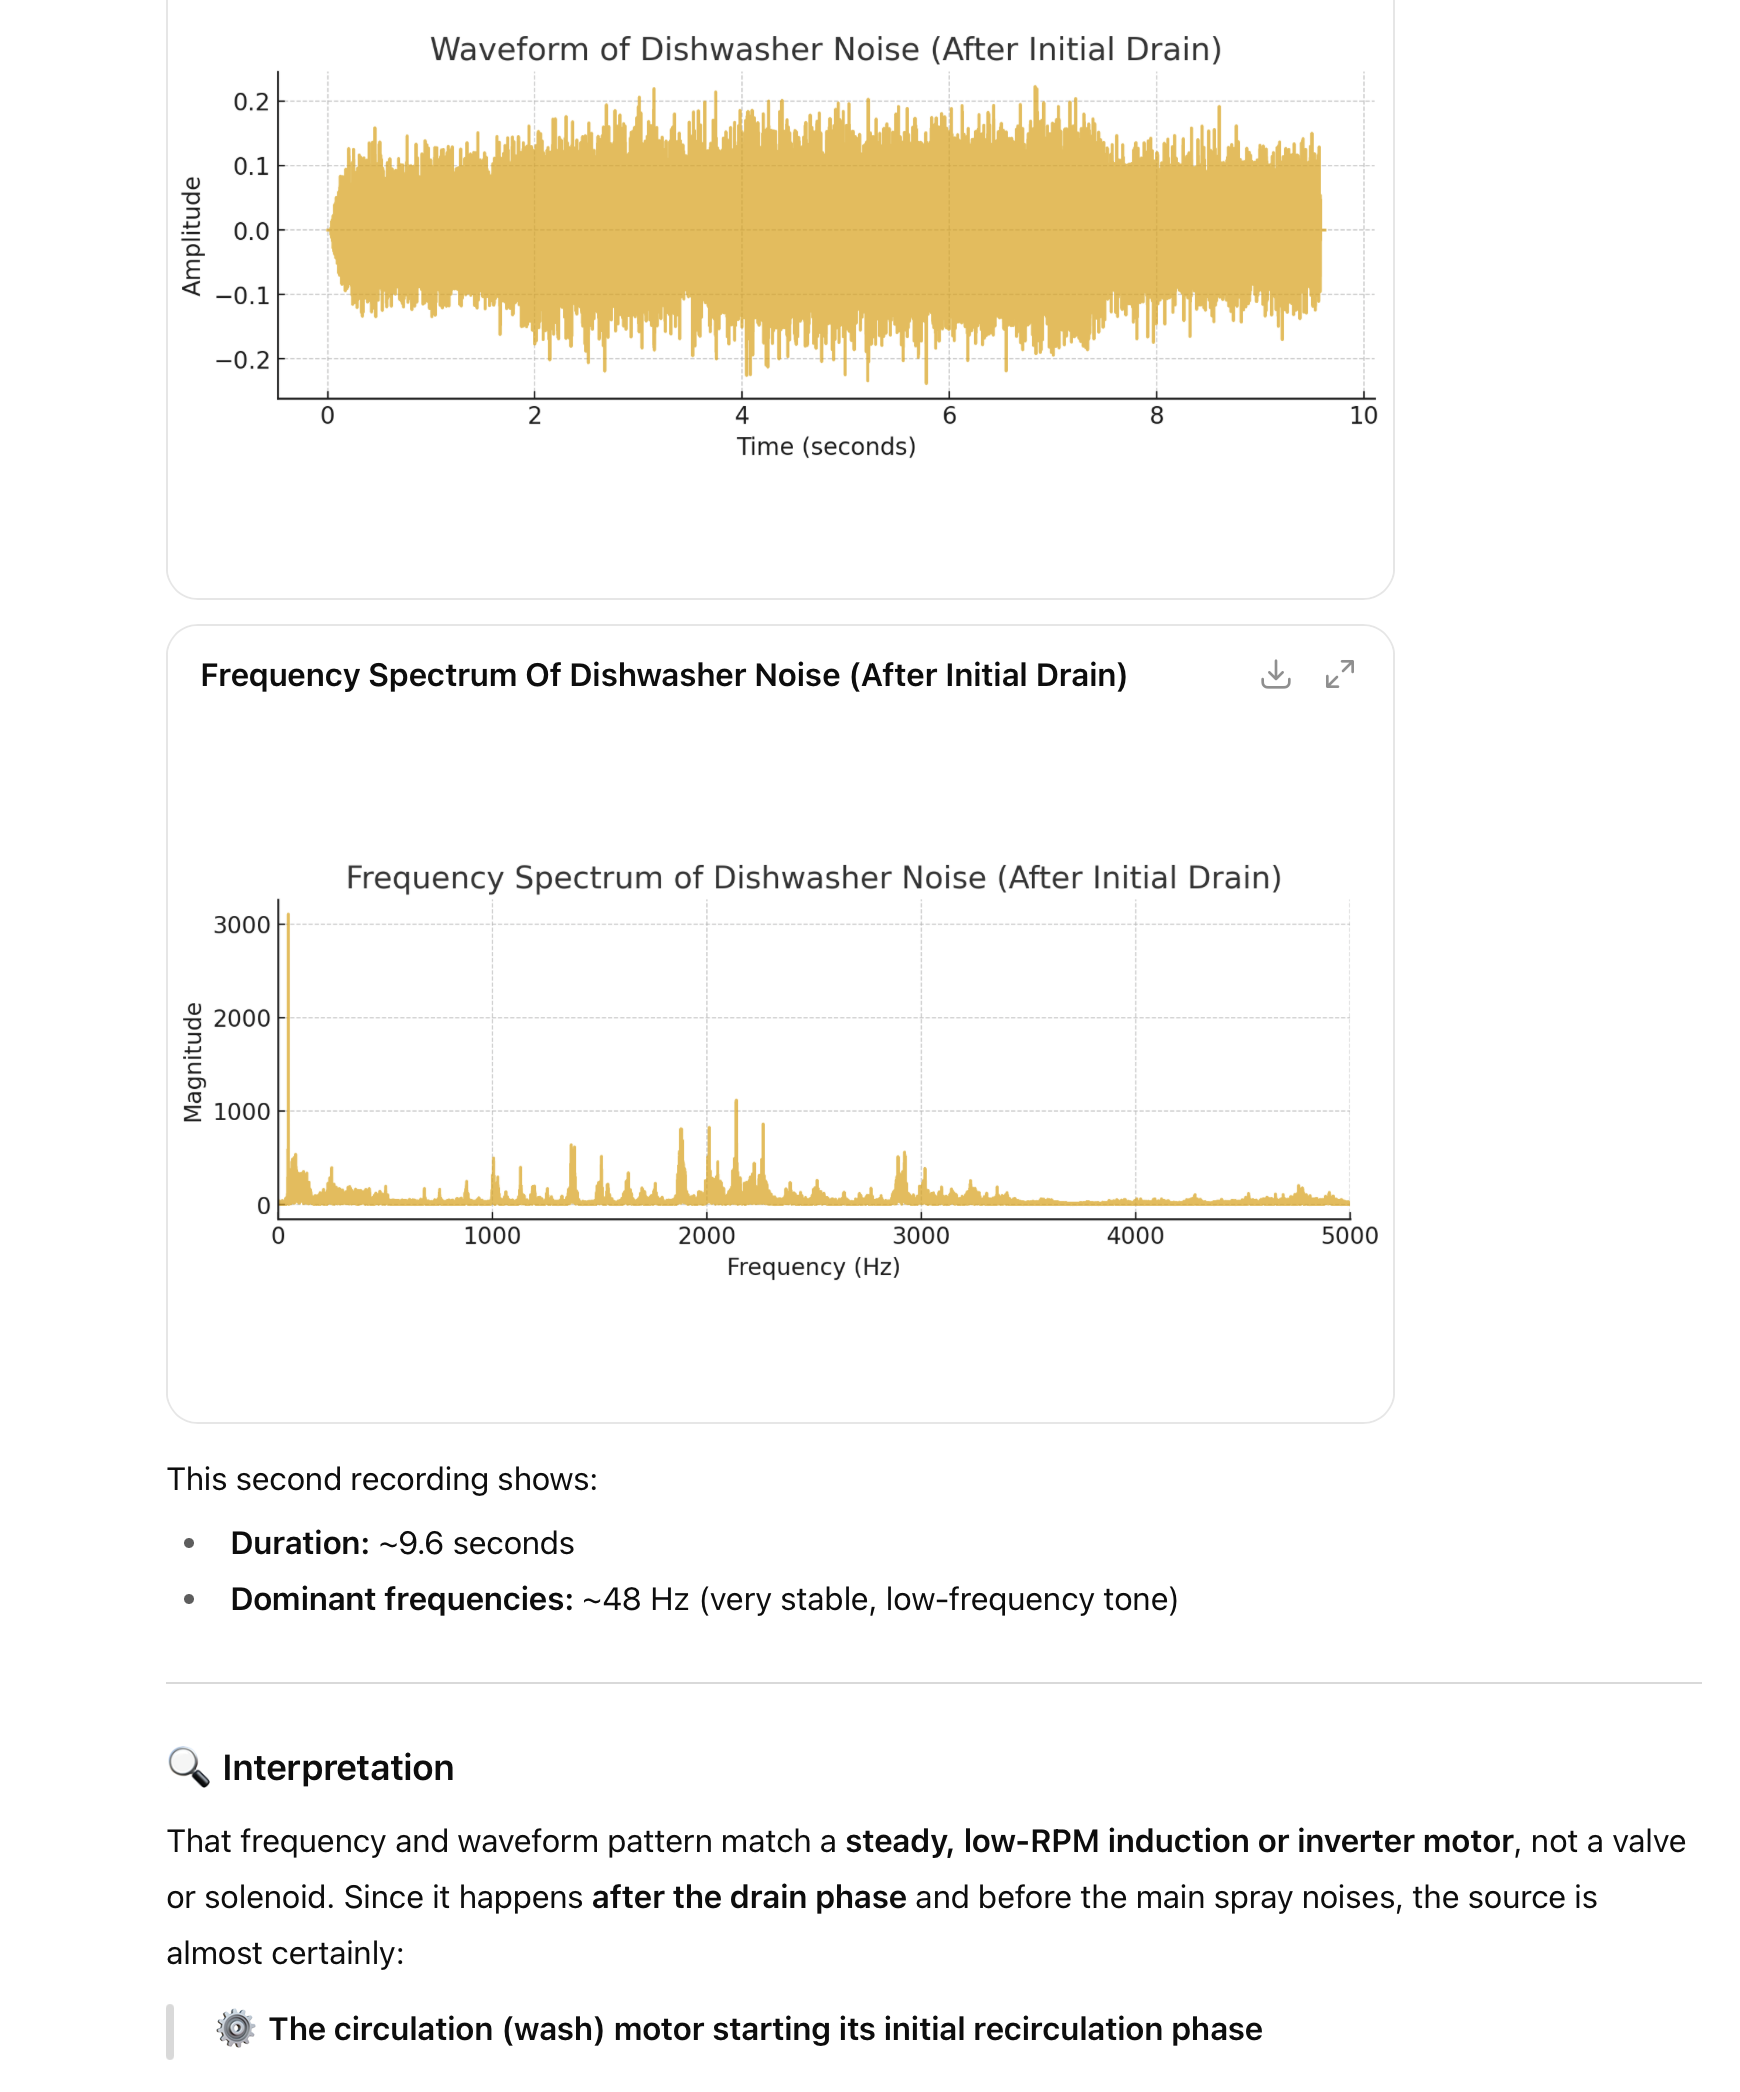
Task: Click the Interpretation section heading
Action: pos(338,1767)
